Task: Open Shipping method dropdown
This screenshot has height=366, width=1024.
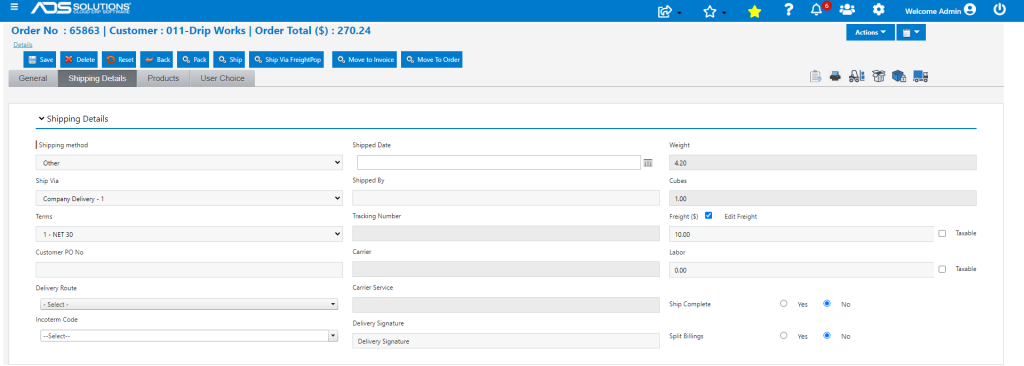Action: pyautogui.click(x=189, y=163)
